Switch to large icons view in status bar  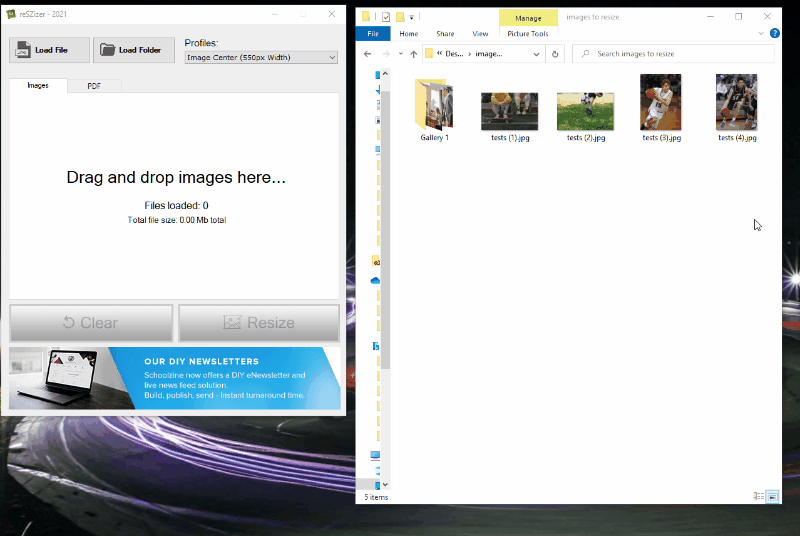point(772,496)
